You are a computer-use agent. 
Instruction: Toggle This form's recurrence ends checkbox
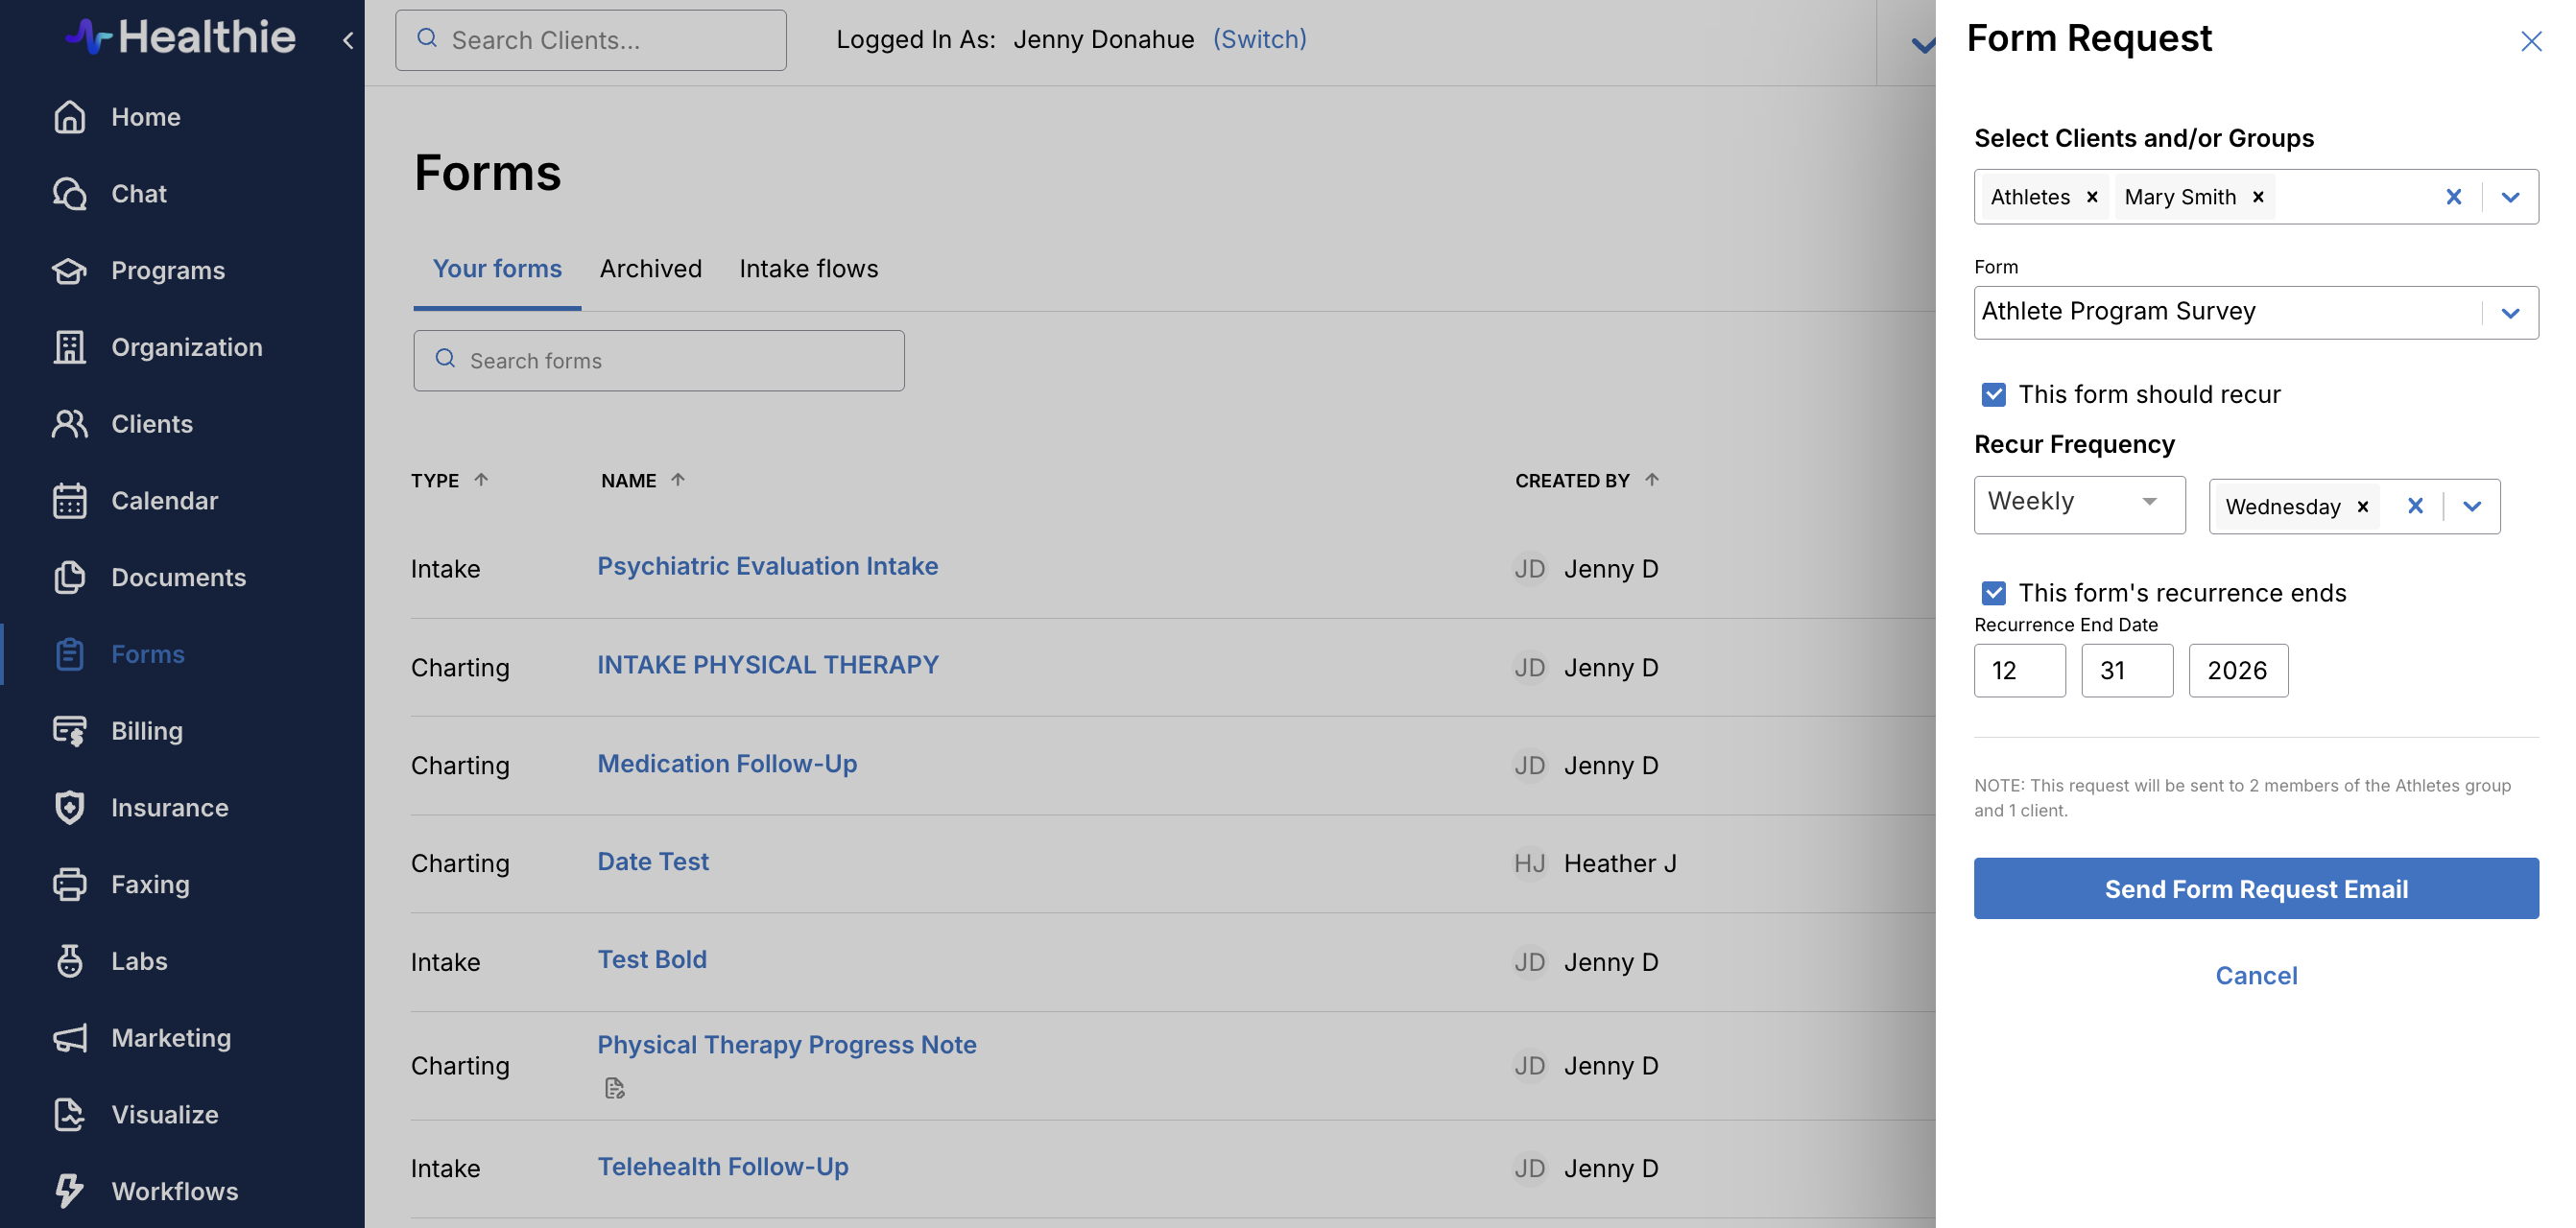(1993, 593)
